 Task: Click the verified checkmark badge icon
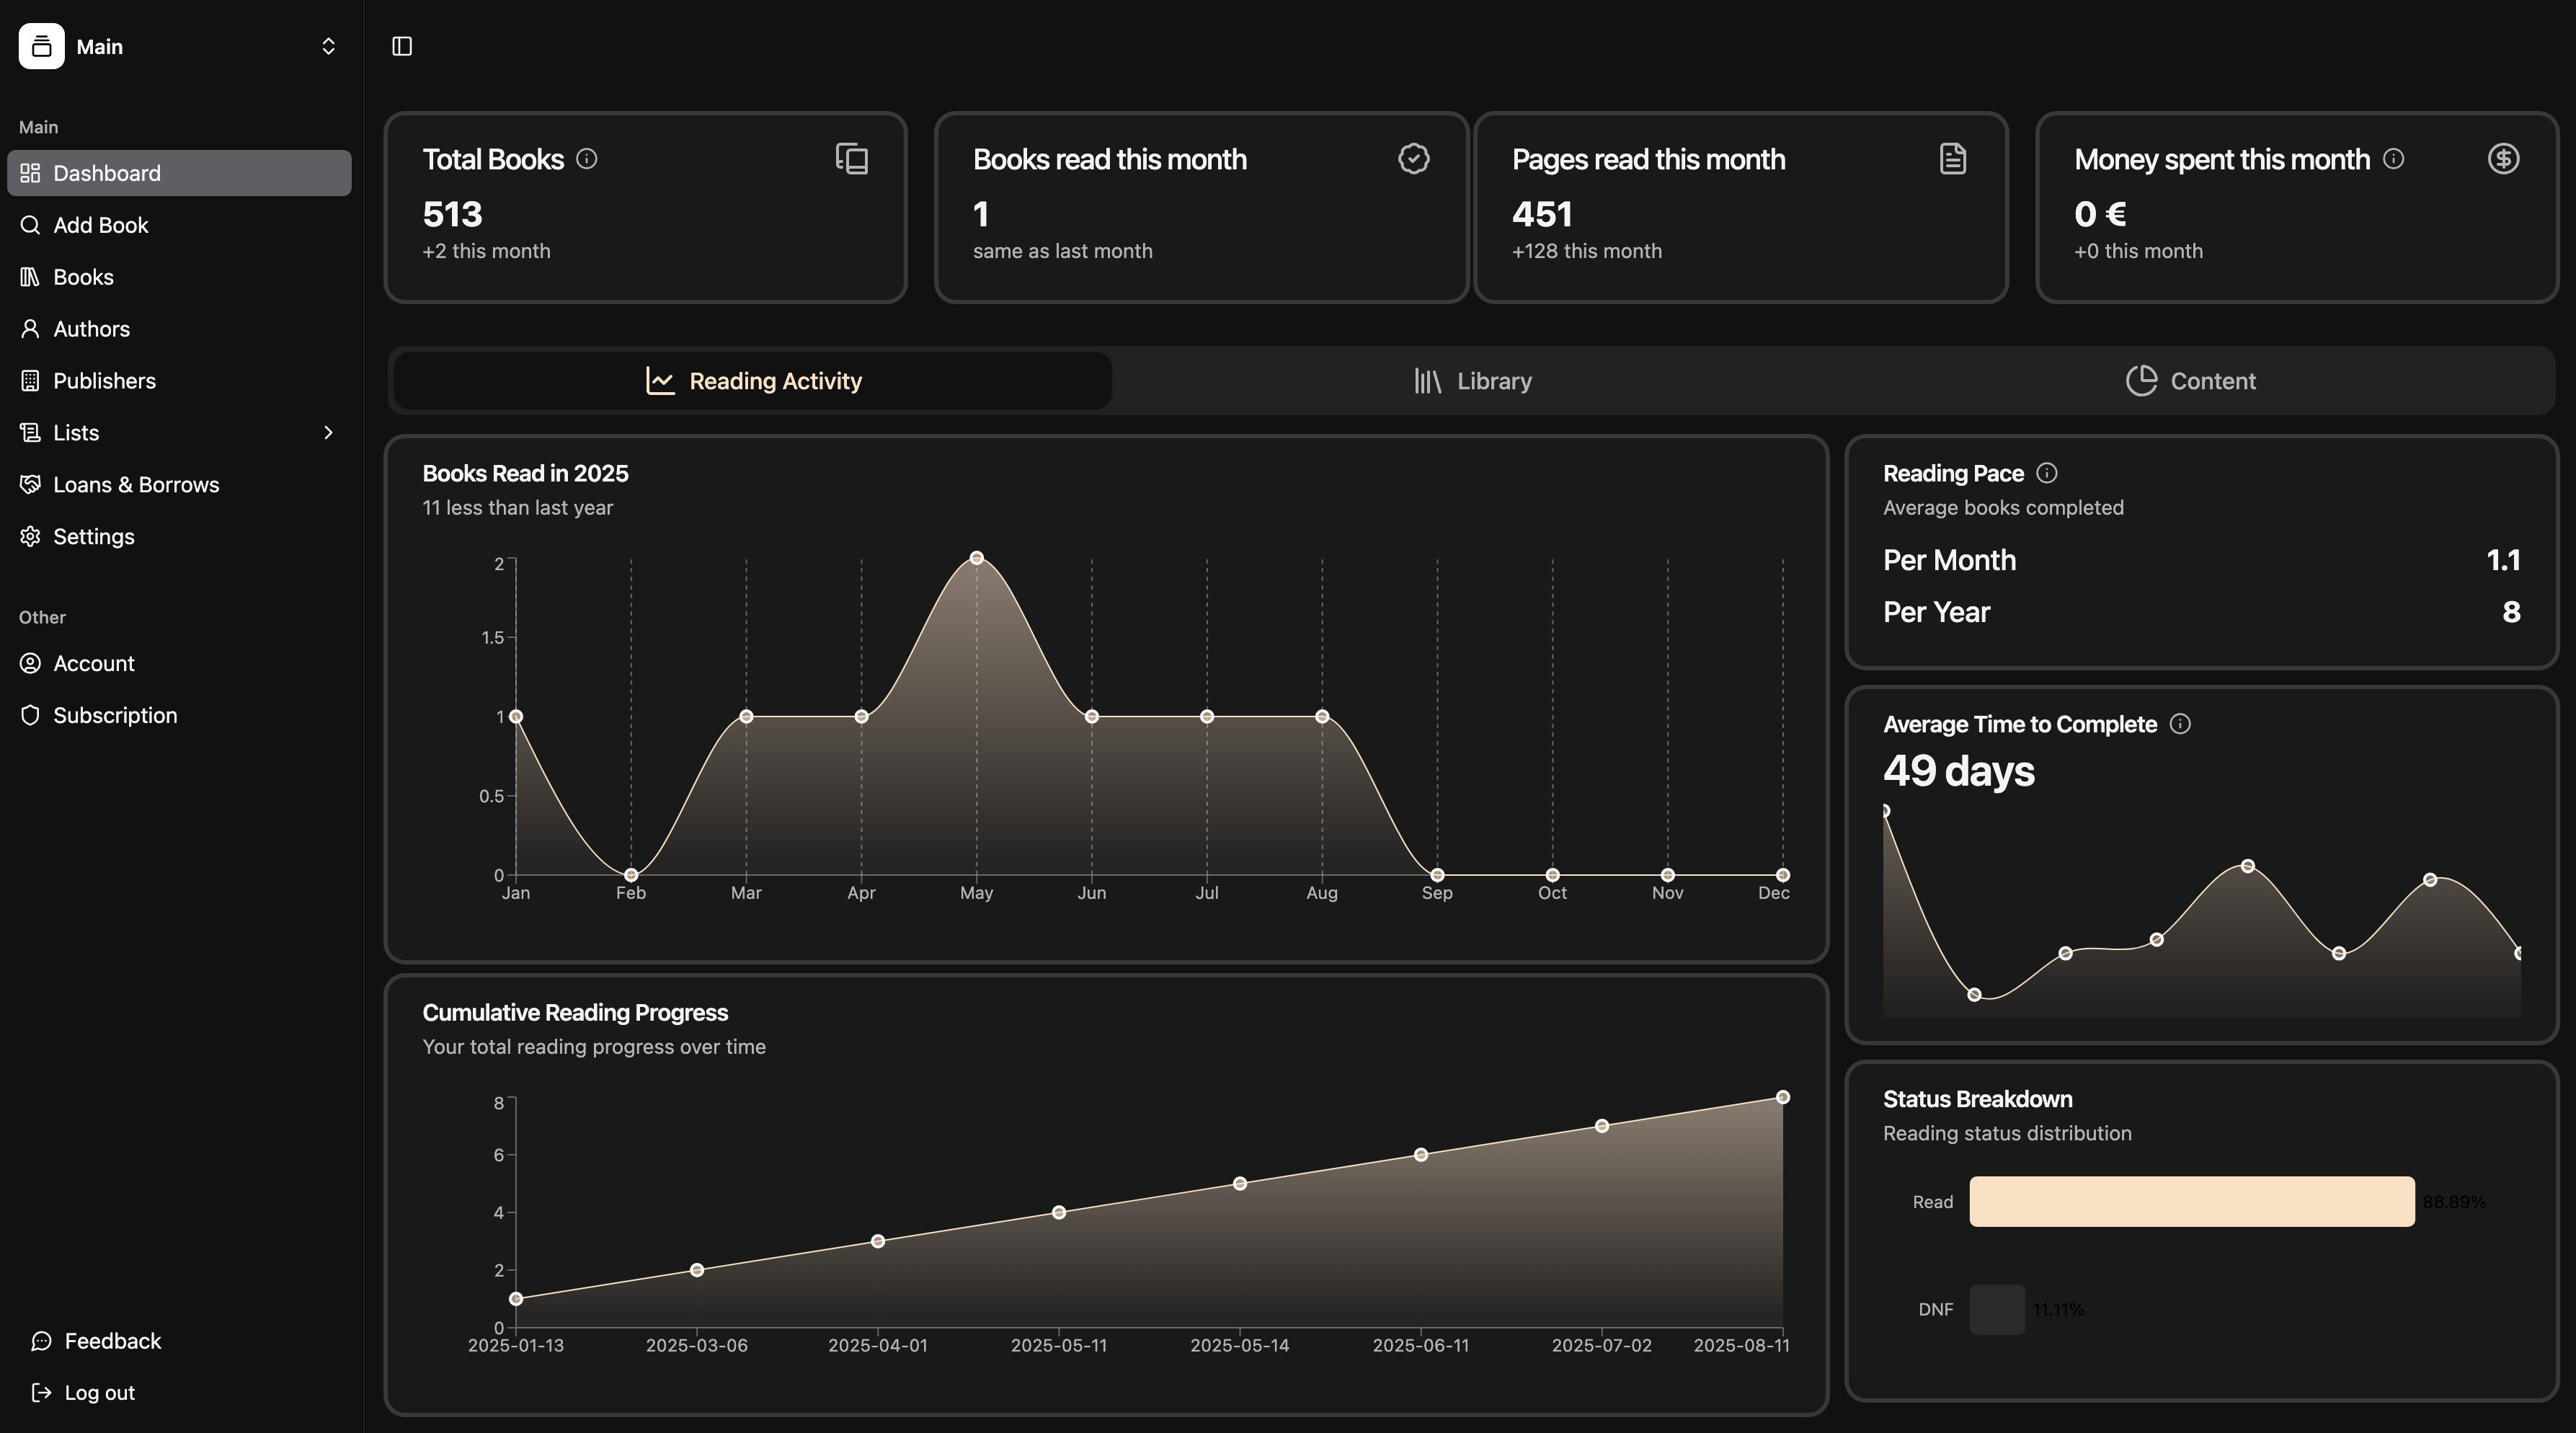tap(1413, 159)
